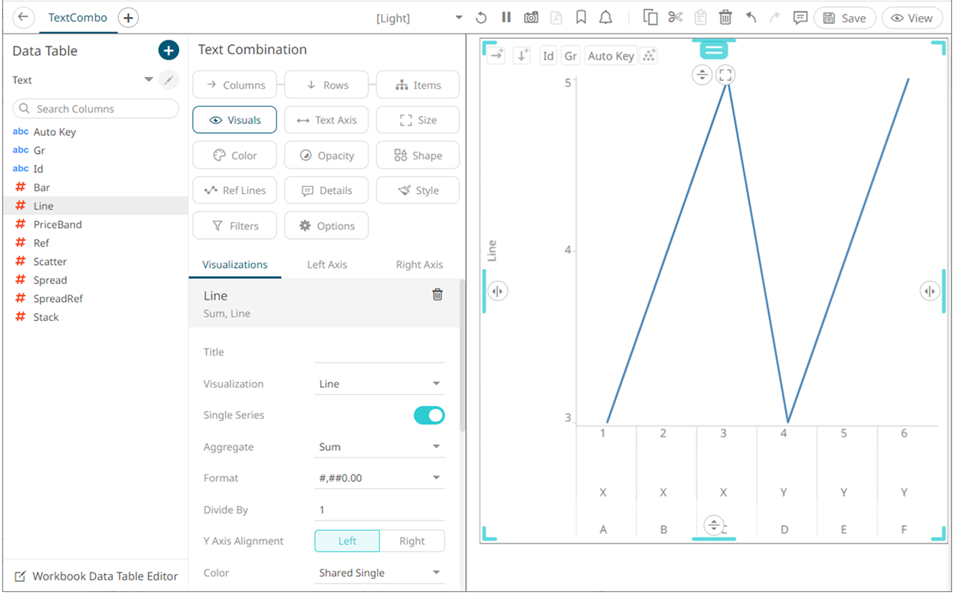The image size is (955, 595).
Task: Open Workbook Data Table Editor link
Action: click(x=96, y=576)
